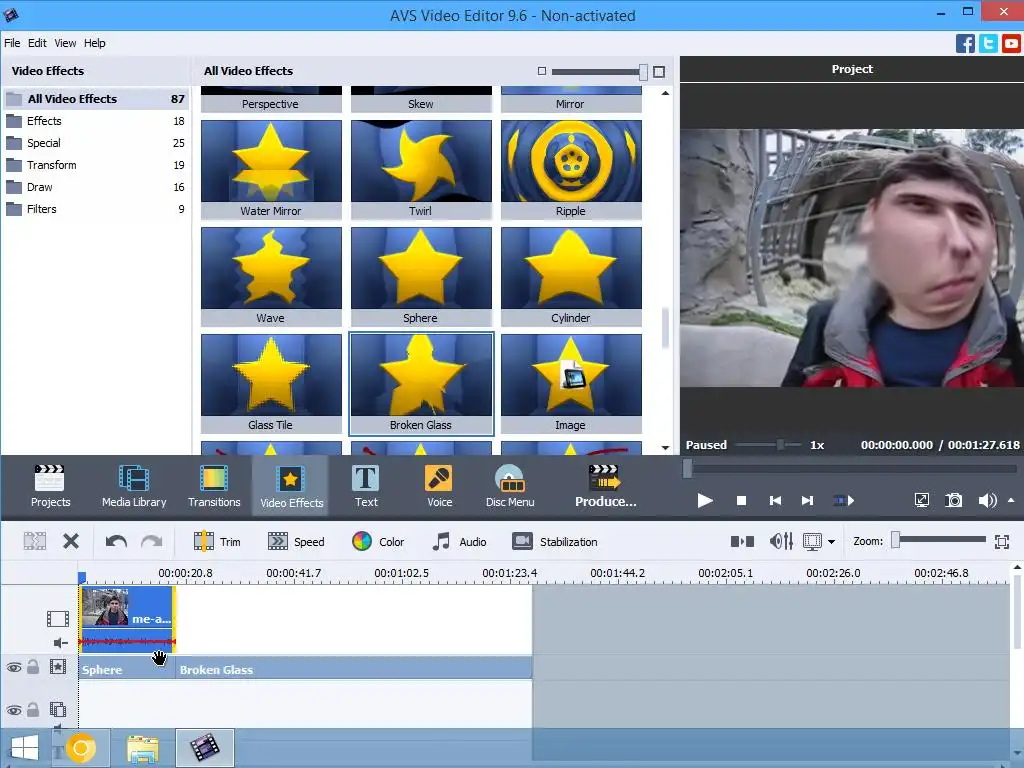Click the Speed tool

pyautogui.click(x=296, y=541)
